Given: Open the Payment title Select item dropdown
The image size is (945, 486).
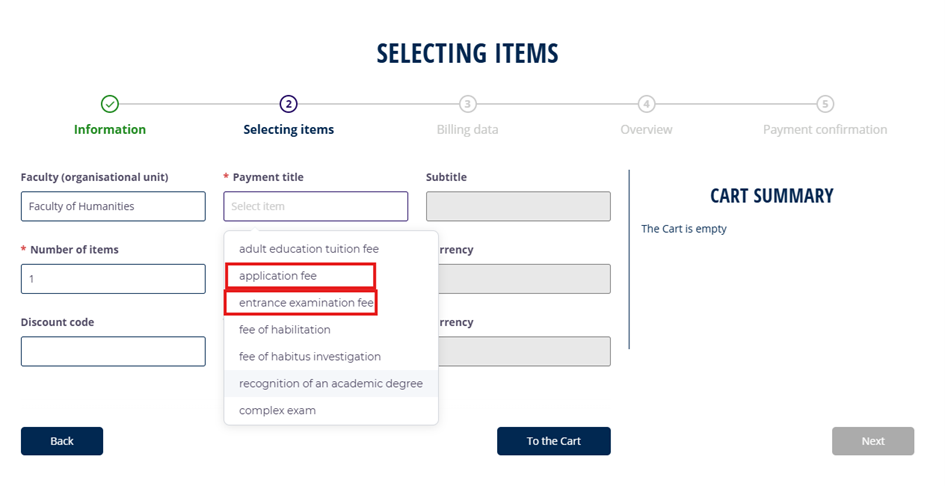Looking at the screenshot, I should pyautogui.click(x=316, y=206).
